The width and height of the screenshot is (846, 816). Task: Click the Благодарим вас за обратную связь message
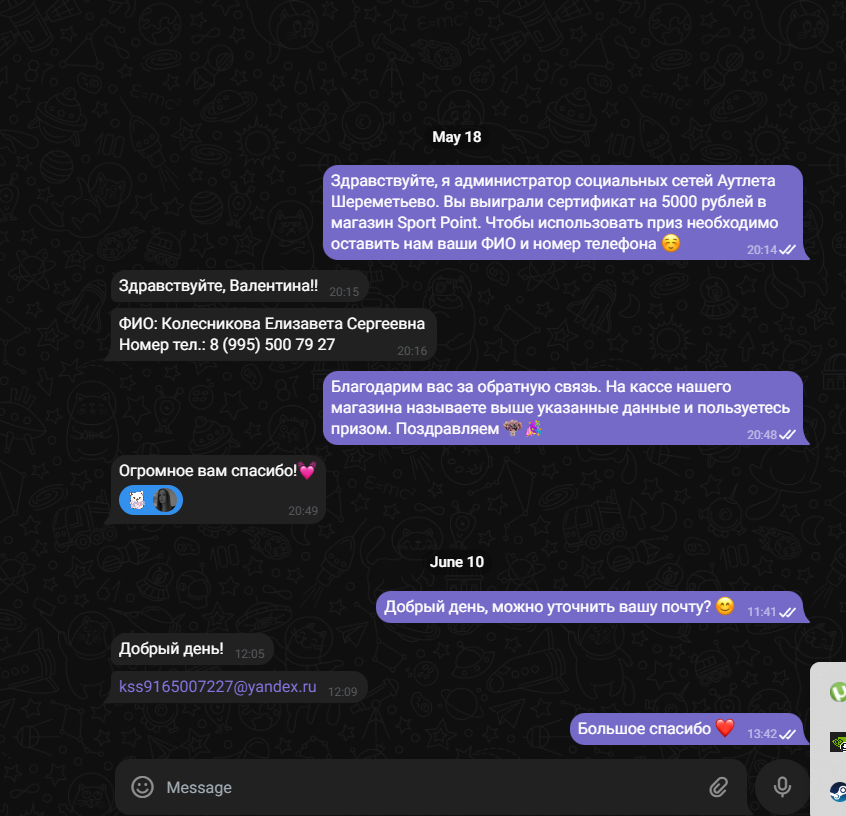coord(563,408)
